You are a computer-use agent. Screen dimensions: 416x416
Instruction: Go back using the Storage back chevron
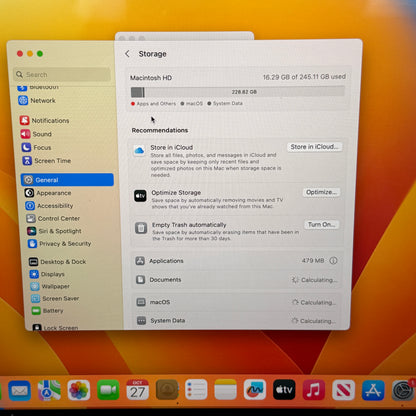click(x=127, y=54)
